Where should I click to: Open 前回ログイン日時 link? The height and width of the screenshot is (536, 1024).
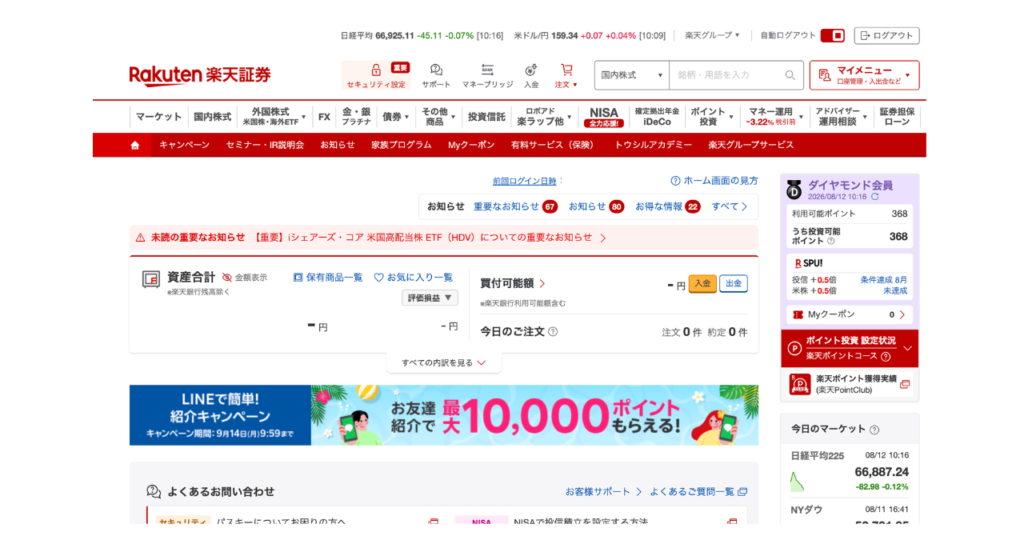(x=524, y=181)
